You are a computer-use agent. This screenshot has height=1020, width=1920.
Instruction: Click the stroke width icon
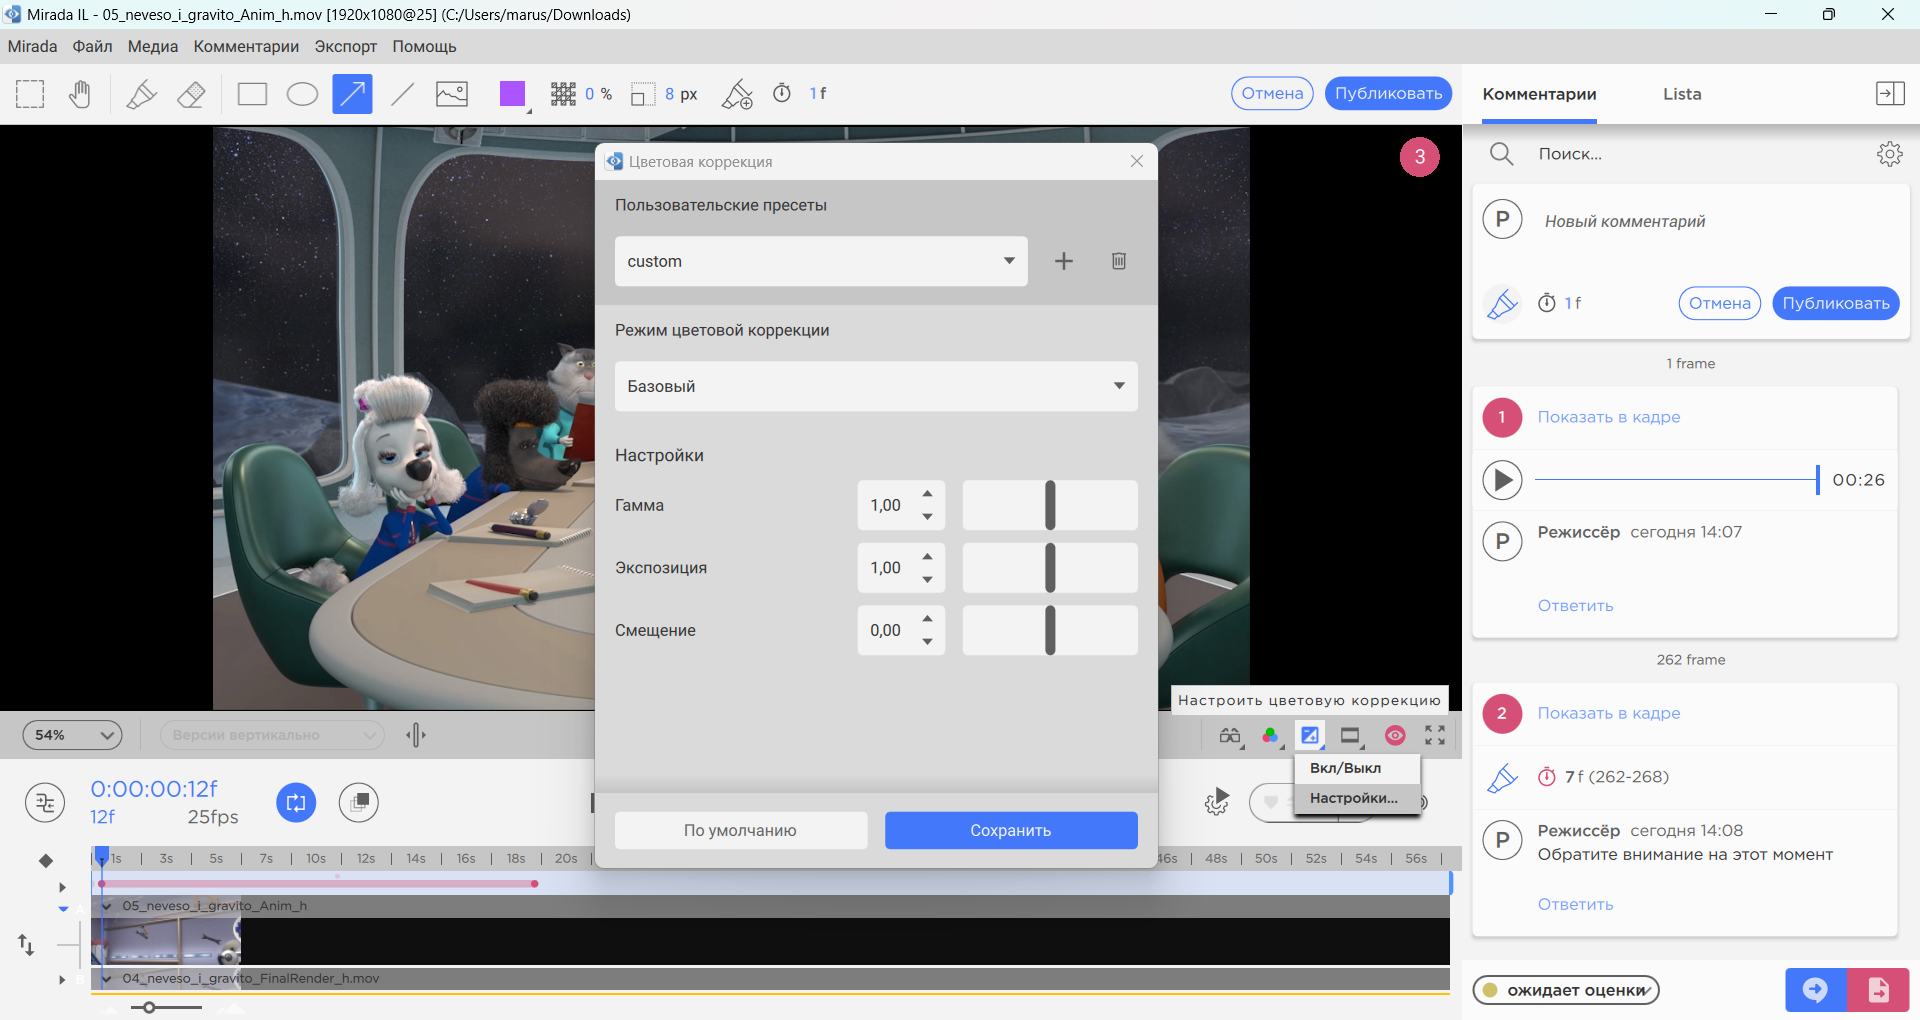642,94
